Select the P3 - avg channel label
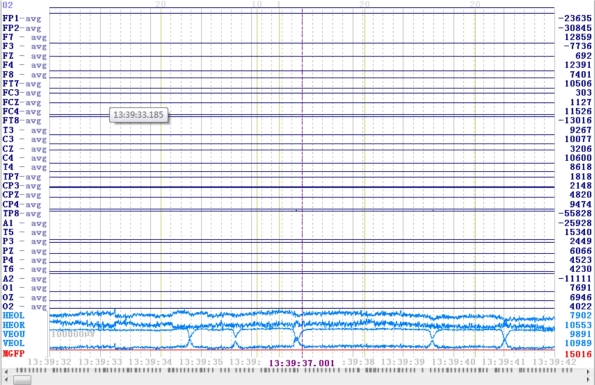The image size is (595, 385). coord(25,242)
